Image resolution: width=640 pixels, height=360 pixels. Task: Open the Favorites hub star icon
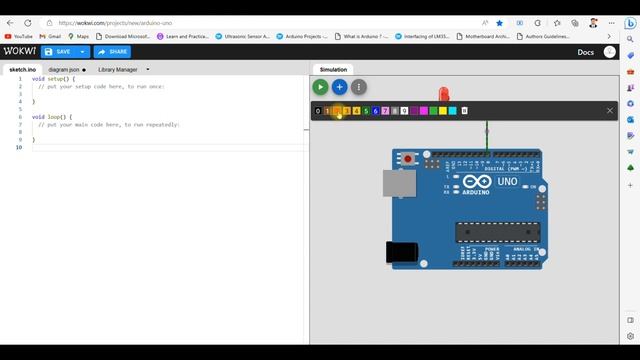point(557,23)
